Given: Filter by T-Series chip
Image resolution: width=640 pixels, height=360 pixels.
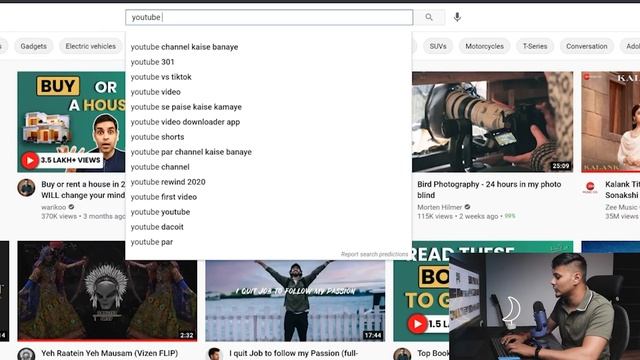Looking at the screenshot, I should (535, 46).
